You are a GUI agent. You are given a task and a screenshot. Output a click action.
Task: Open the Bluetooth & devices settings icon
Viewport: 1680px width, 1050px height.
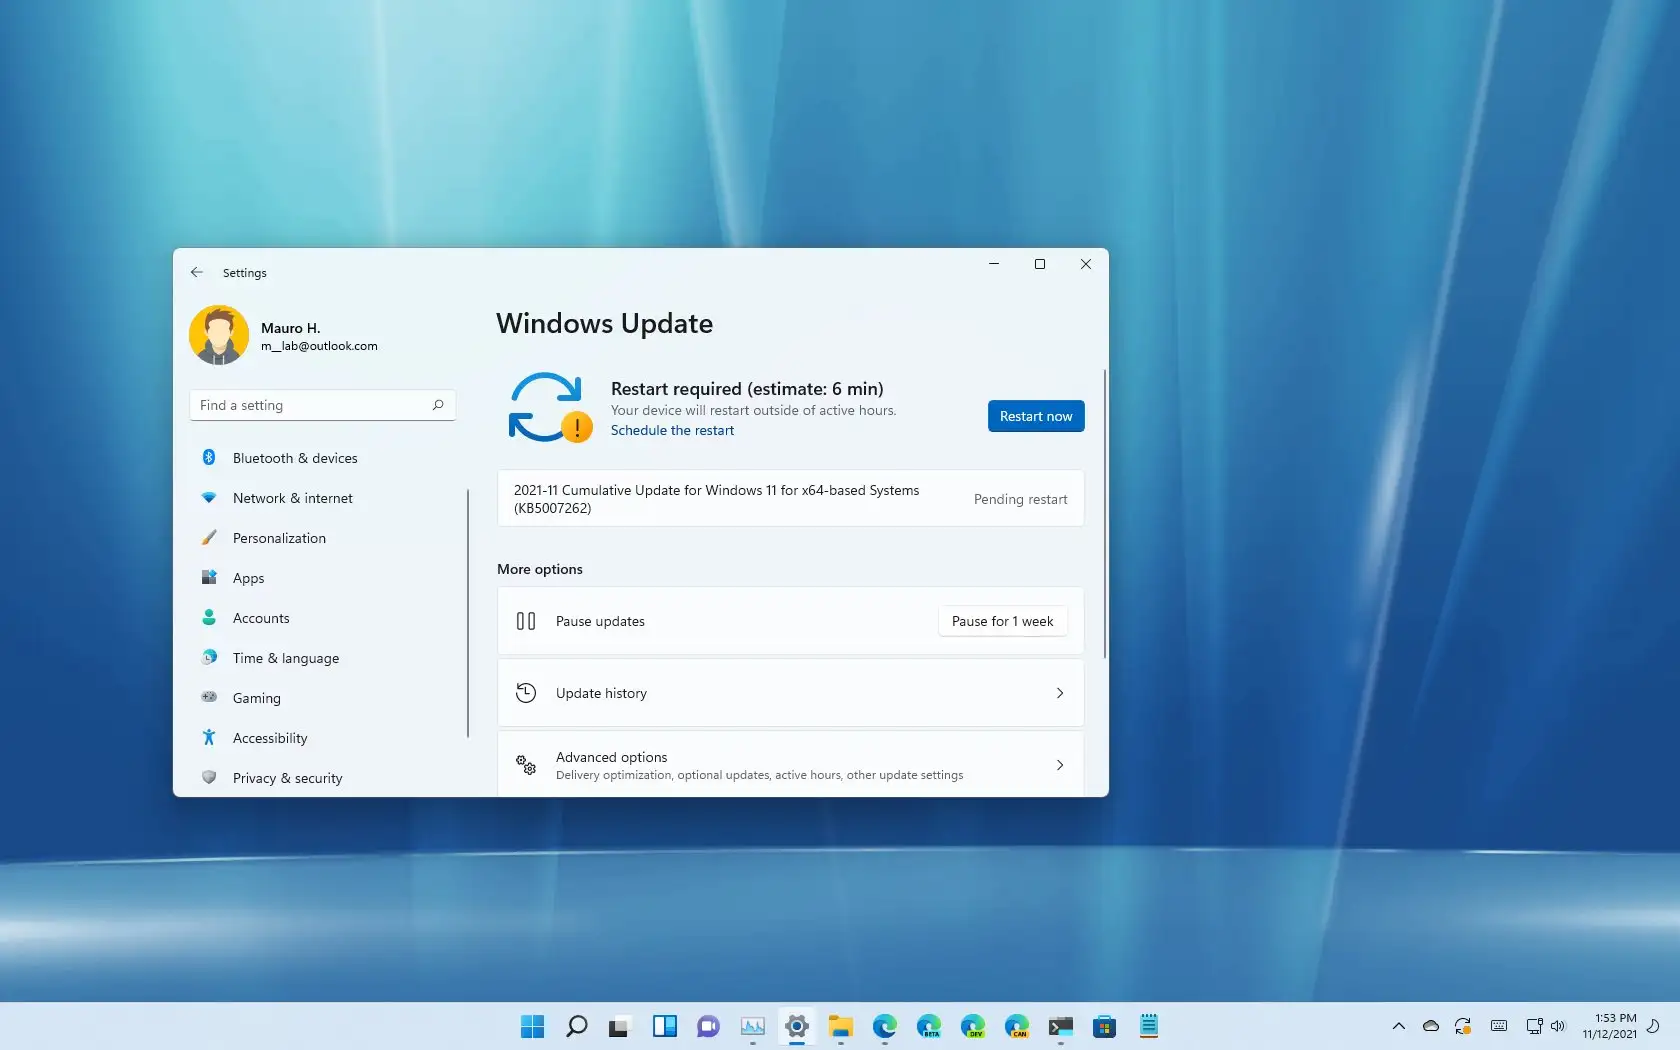[x=209, y=458]
